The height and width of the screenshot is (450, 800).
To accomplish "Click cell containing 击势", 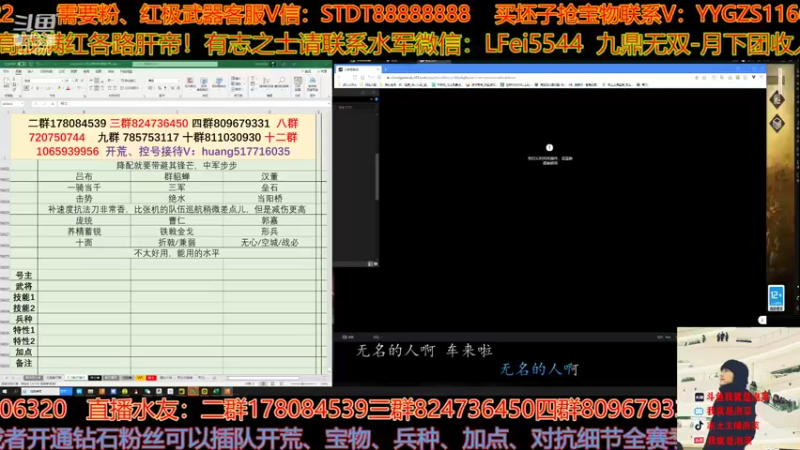I will tap(84, 198).
